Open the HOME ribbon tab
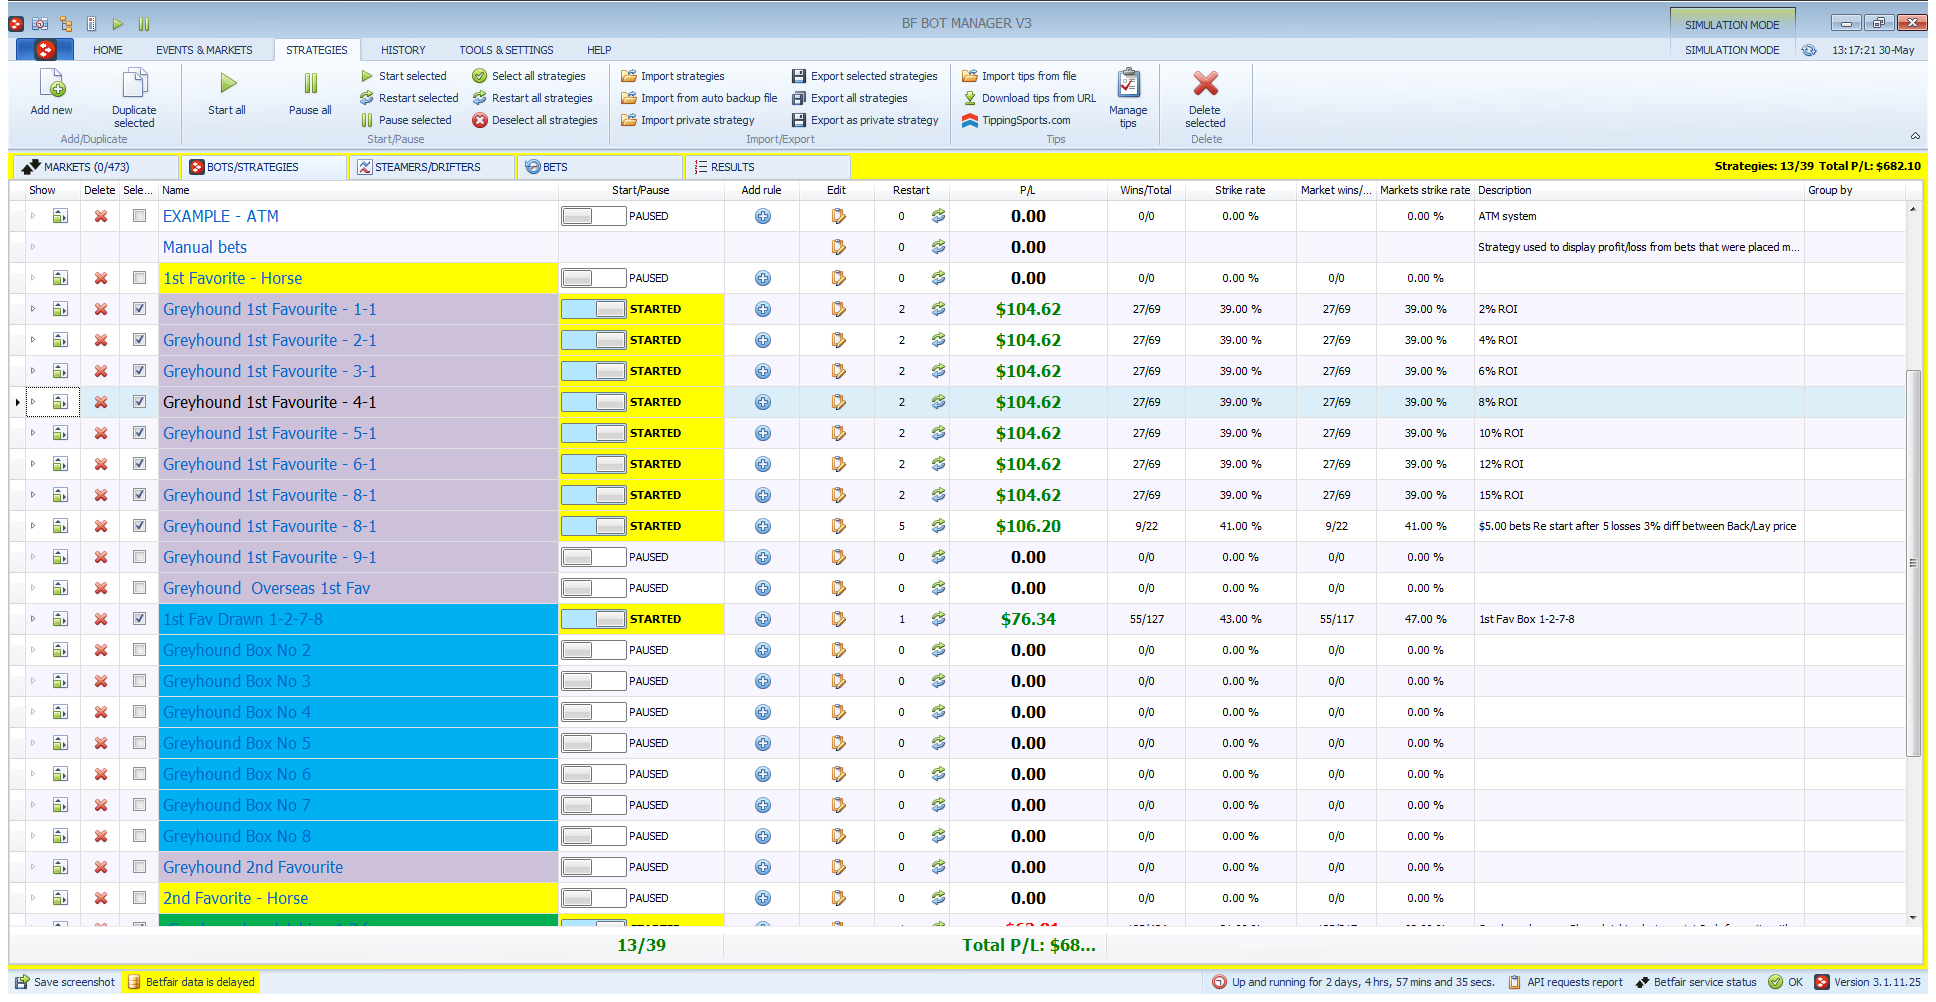Viewport: 1936px width, 1002px height. coord(108,50)
